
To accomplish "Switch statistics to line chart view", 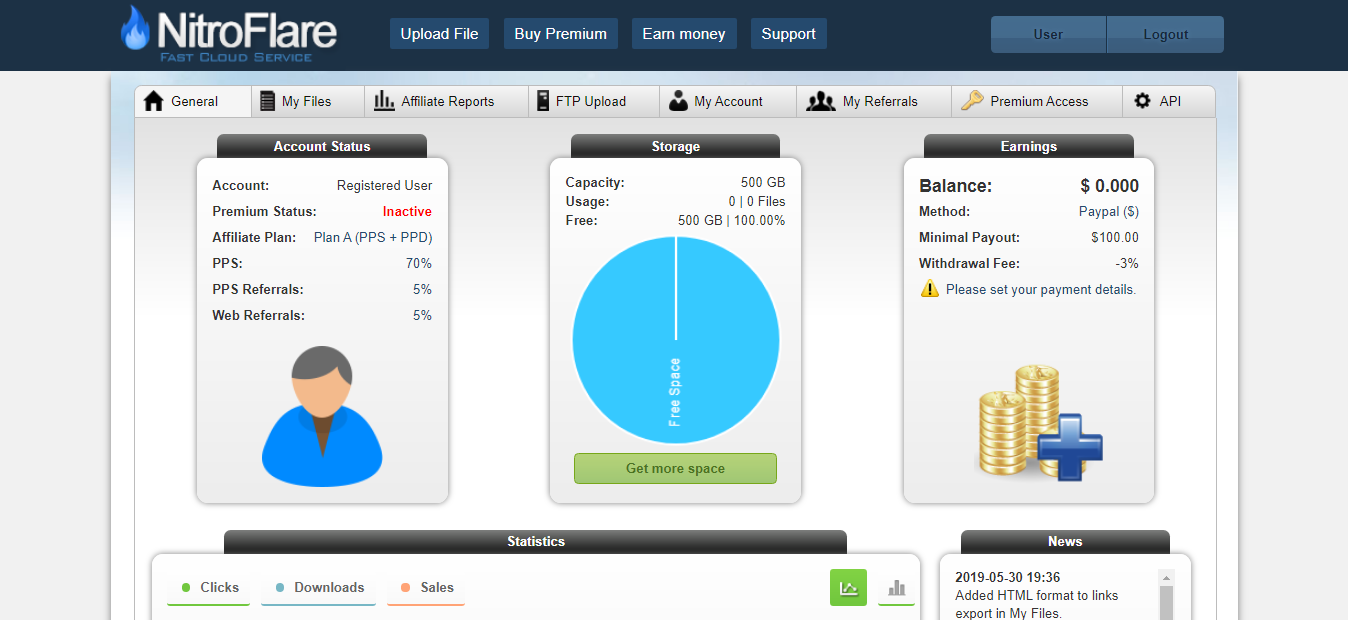I will 848,587.
